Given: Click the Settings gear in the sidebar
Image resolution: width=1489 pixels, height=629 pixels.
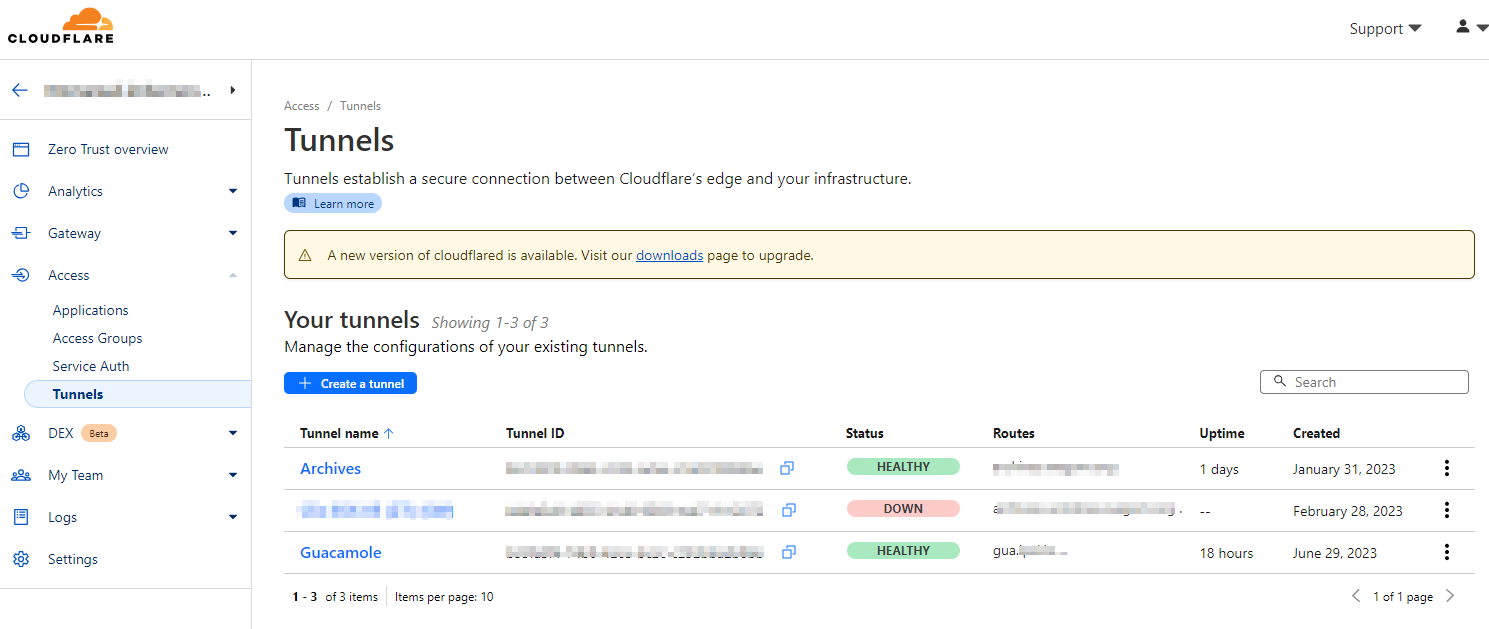Looking at the screenshot, I should point(21,559).
